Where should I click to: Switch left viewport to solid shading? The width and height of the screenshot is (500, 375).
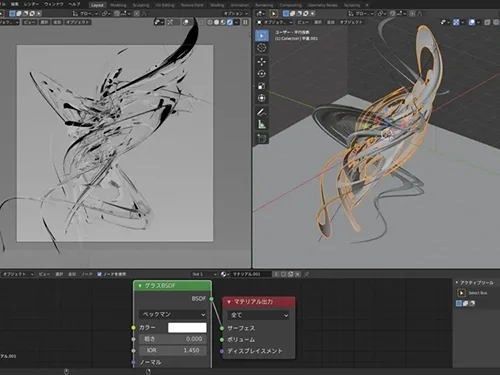click(217, 22)
